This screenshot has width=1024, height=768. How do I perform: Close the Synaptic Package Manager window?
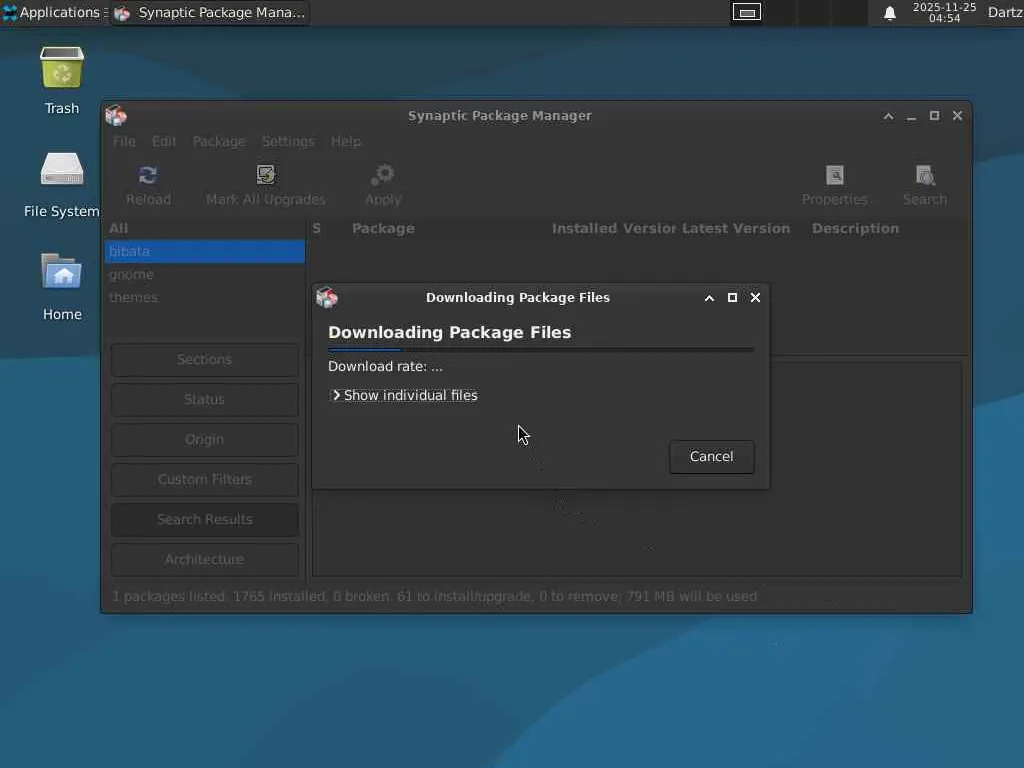pos(957,116)
